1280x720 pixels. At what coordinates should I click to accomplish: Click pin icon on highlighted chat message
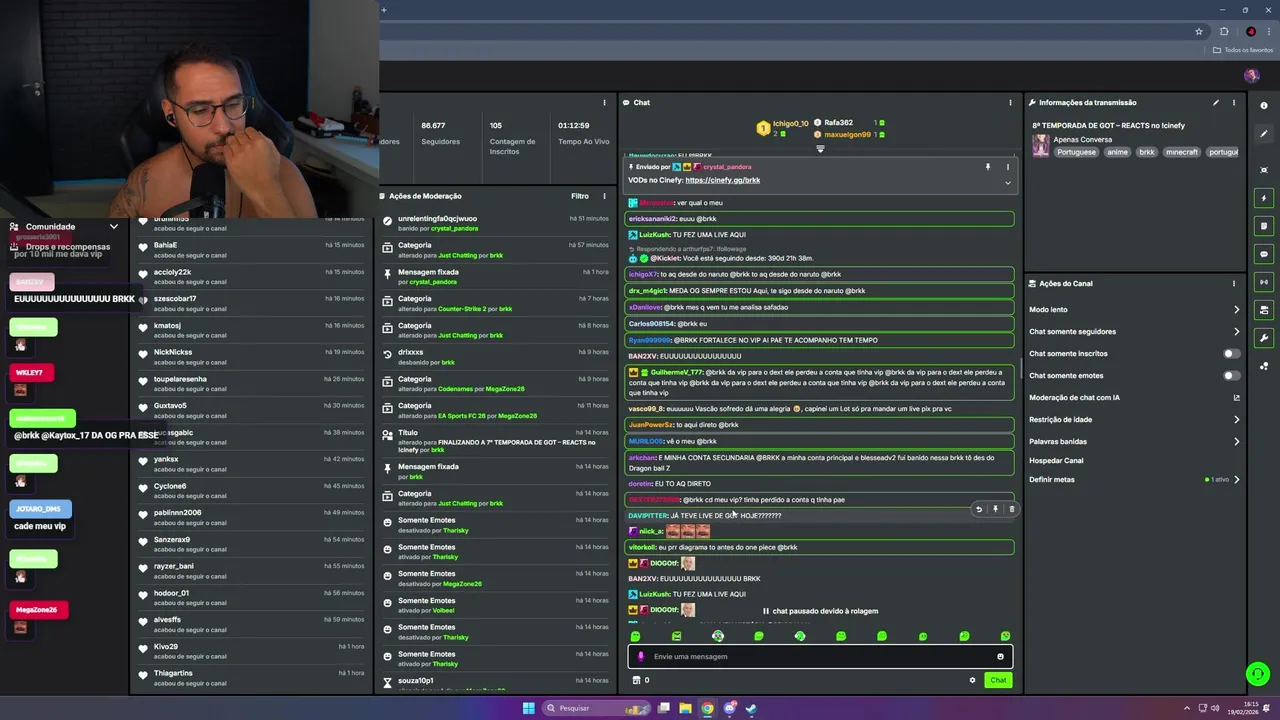[995, 509]
